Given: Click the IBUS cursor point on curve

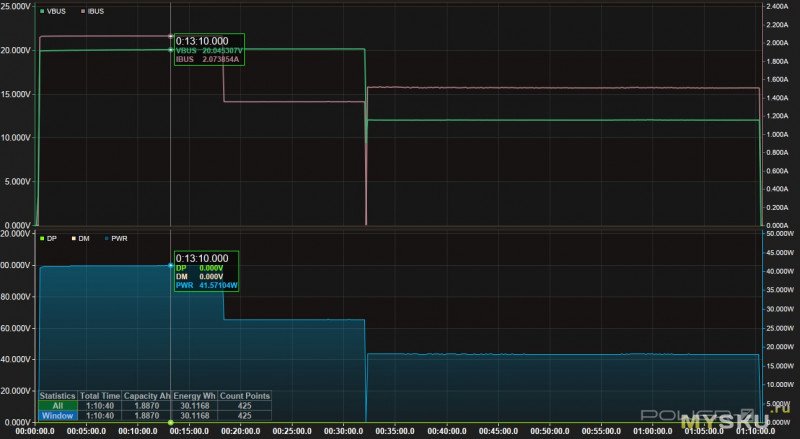Looking at the screenshot, I should coord(170,36).
